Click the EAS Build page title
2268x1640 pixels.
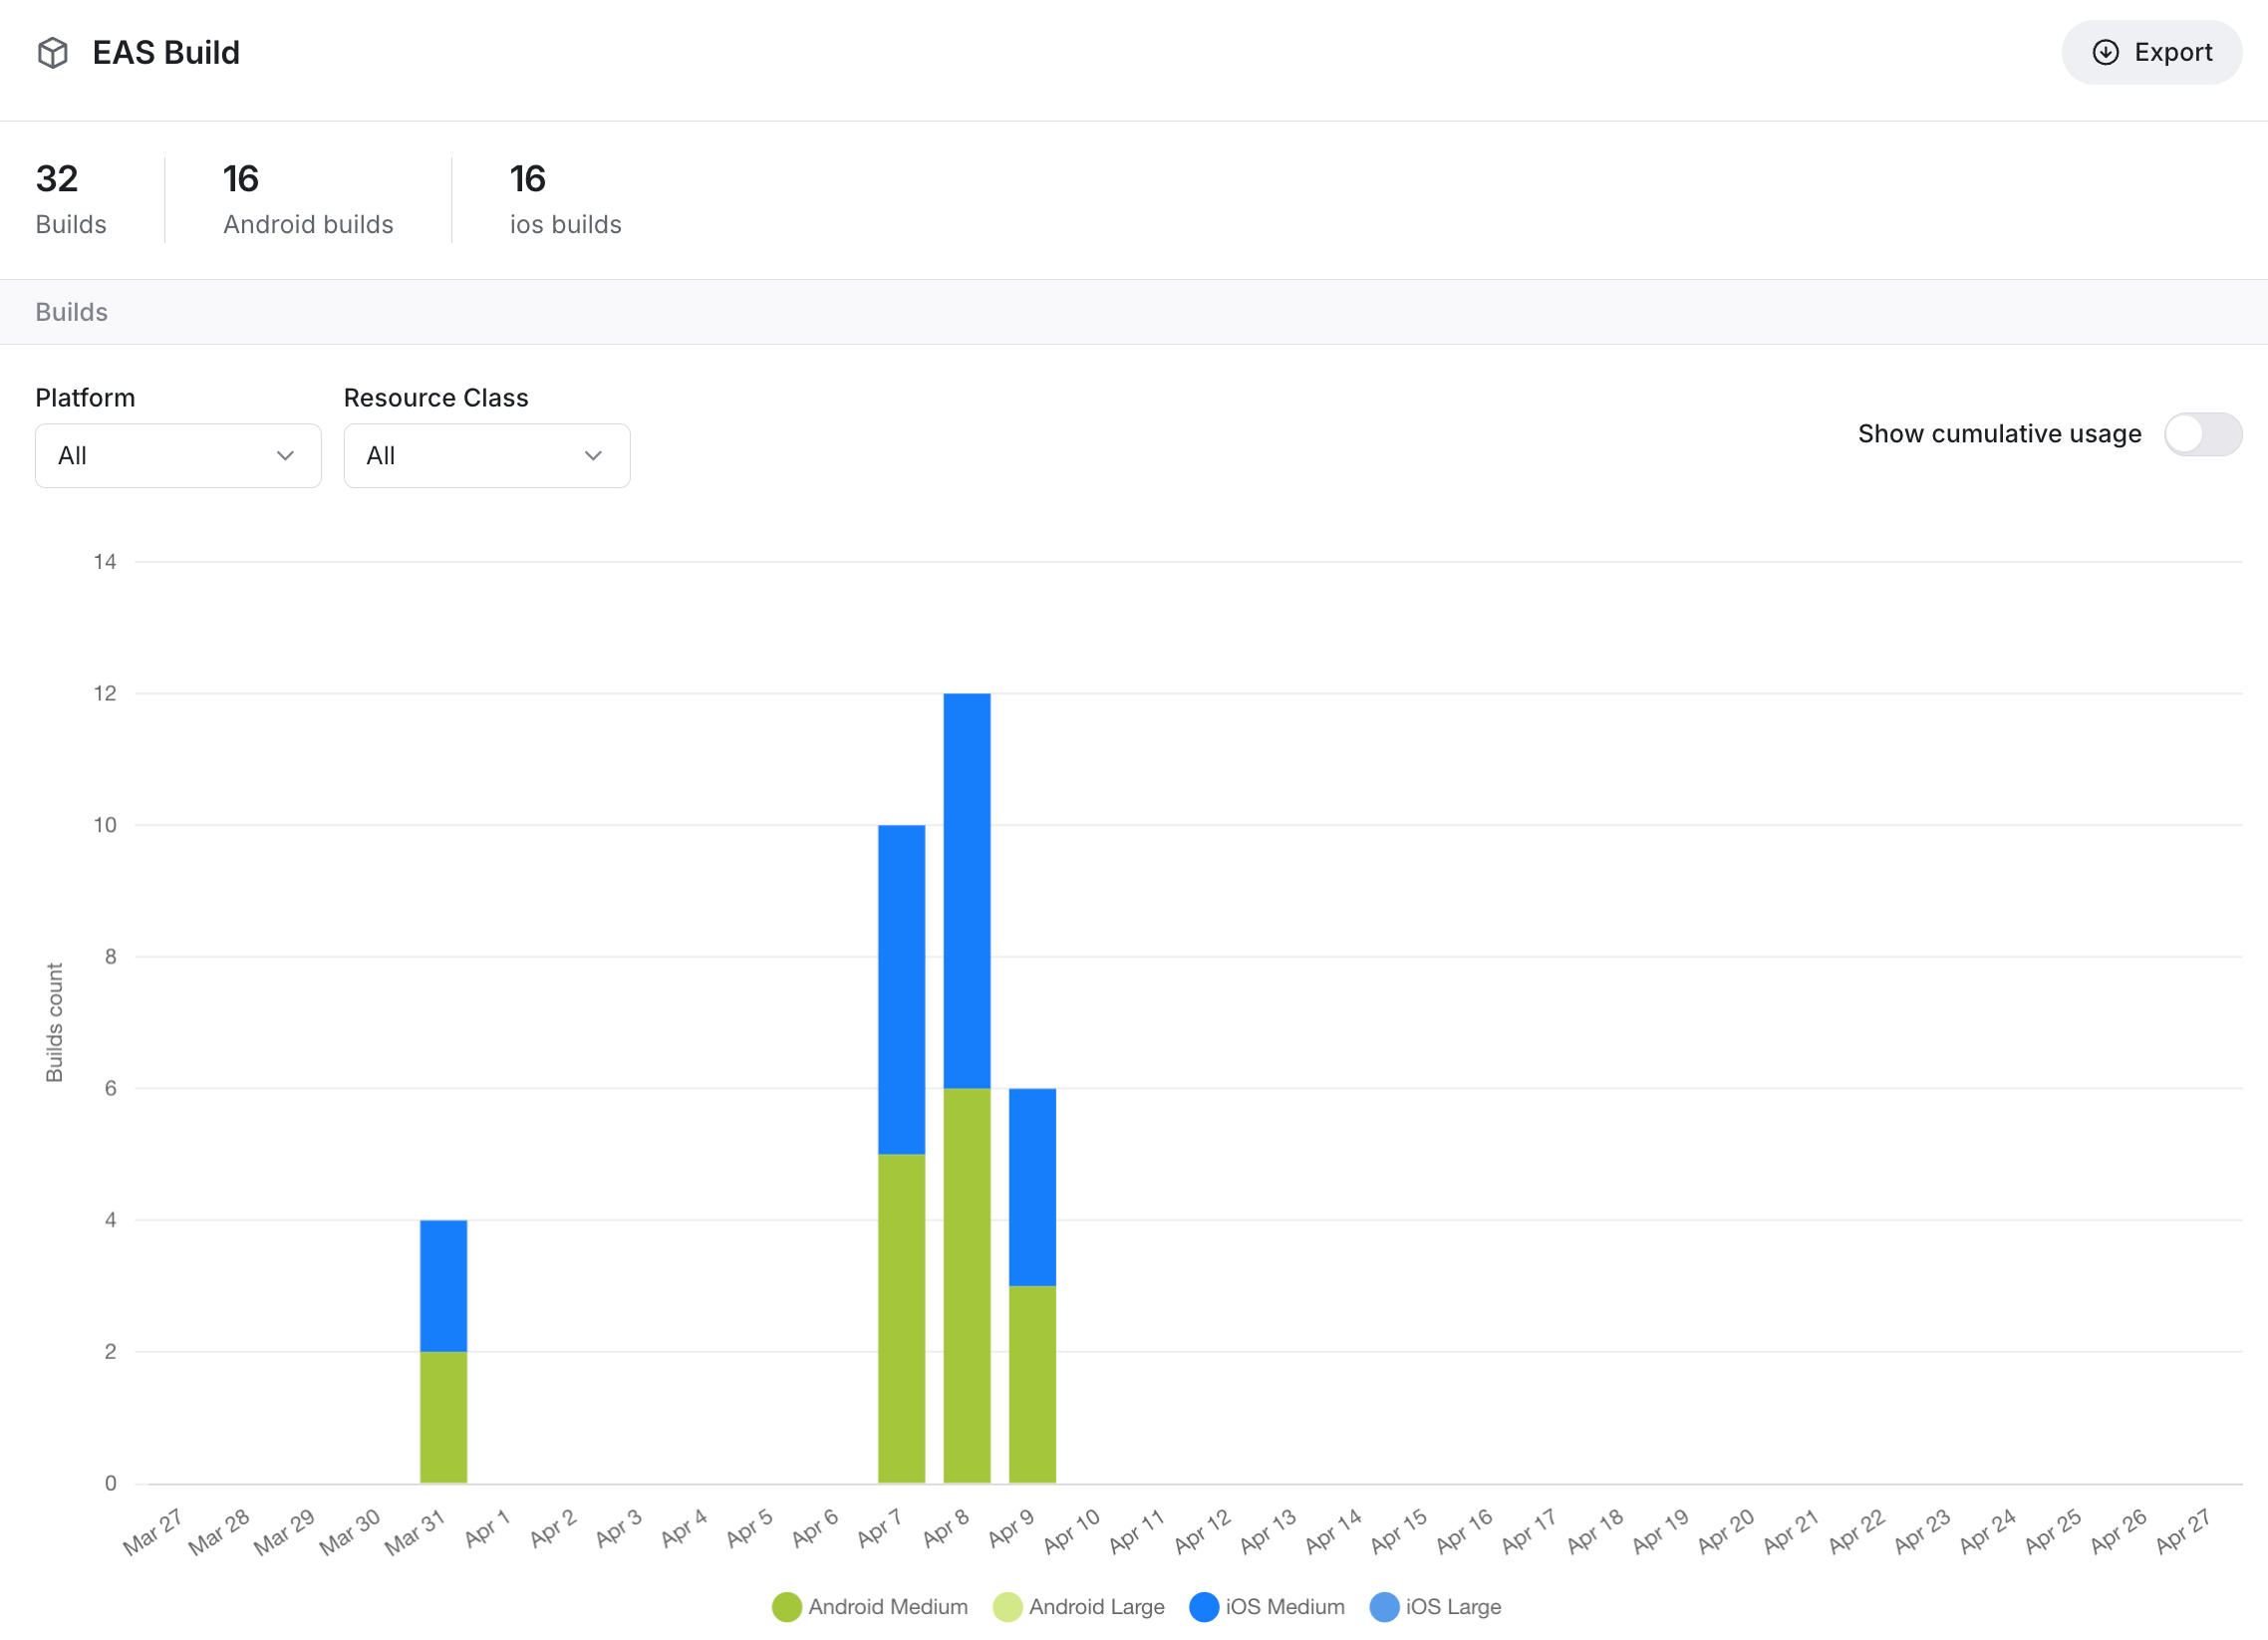[166, 52]
